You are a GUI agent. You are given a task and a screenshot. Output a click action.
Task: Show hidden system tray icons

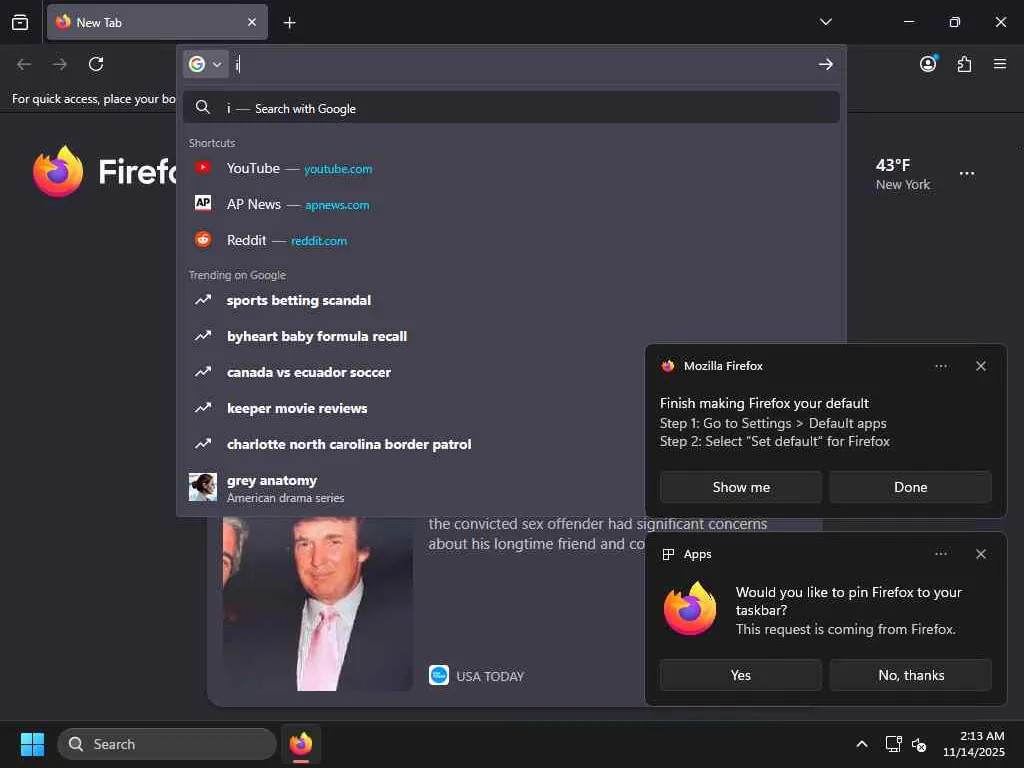click(861, 744)
